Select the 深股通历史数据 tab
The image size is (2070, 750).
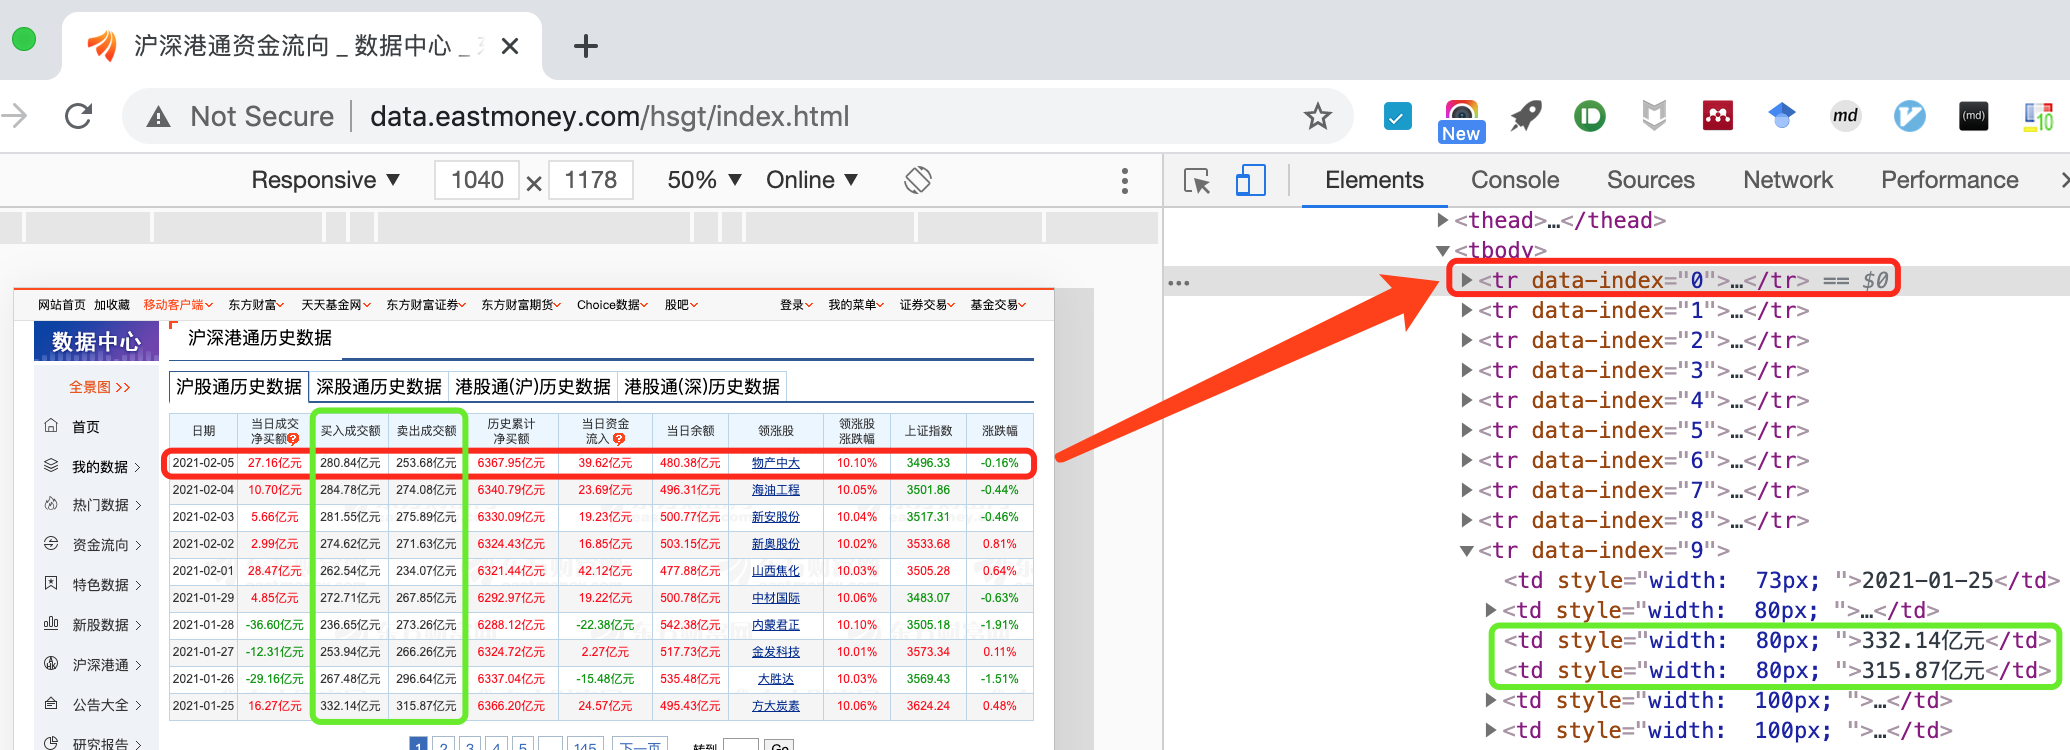379,387
